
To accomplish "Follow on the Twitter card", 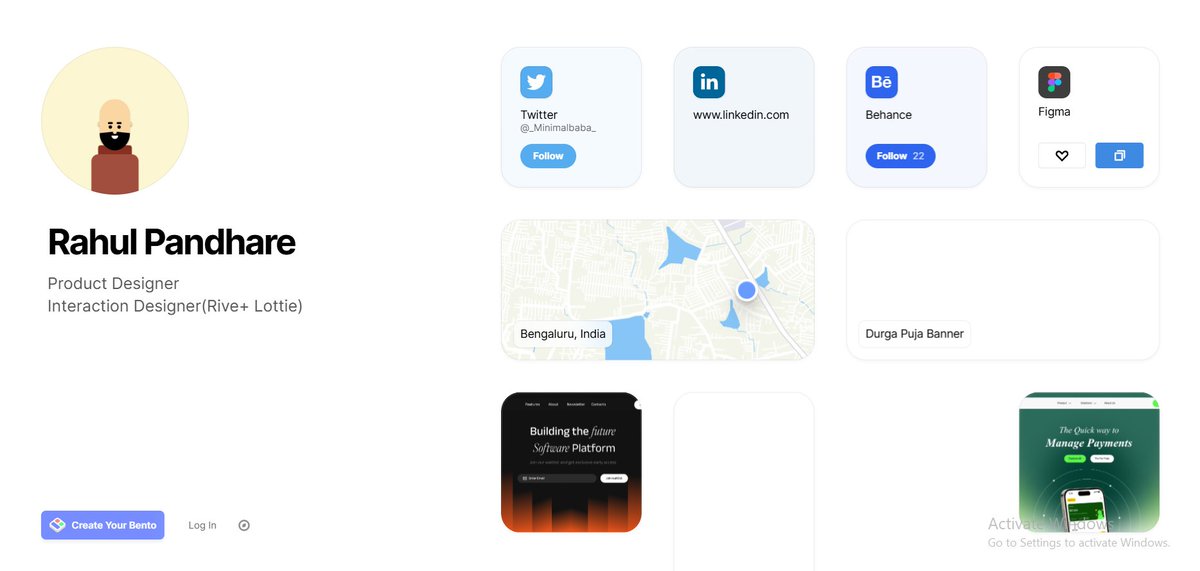I will coord(548,156).
